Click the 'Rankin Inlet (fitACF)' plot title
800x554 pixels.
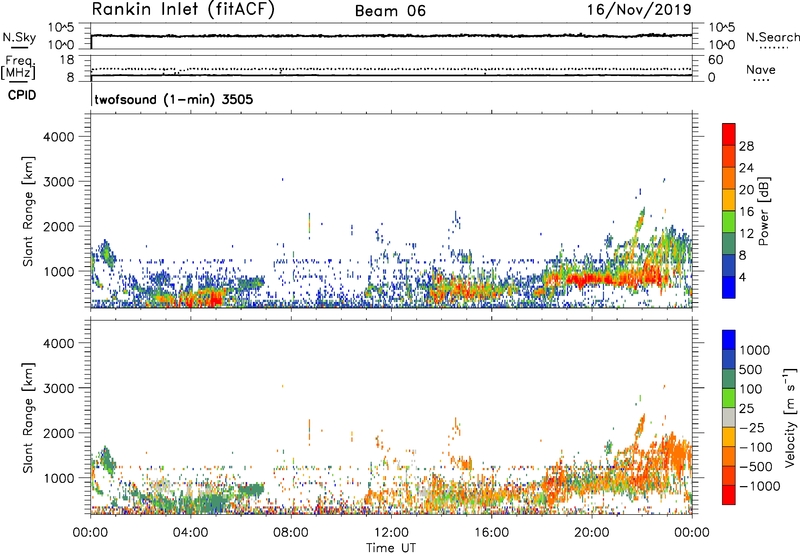183,10
